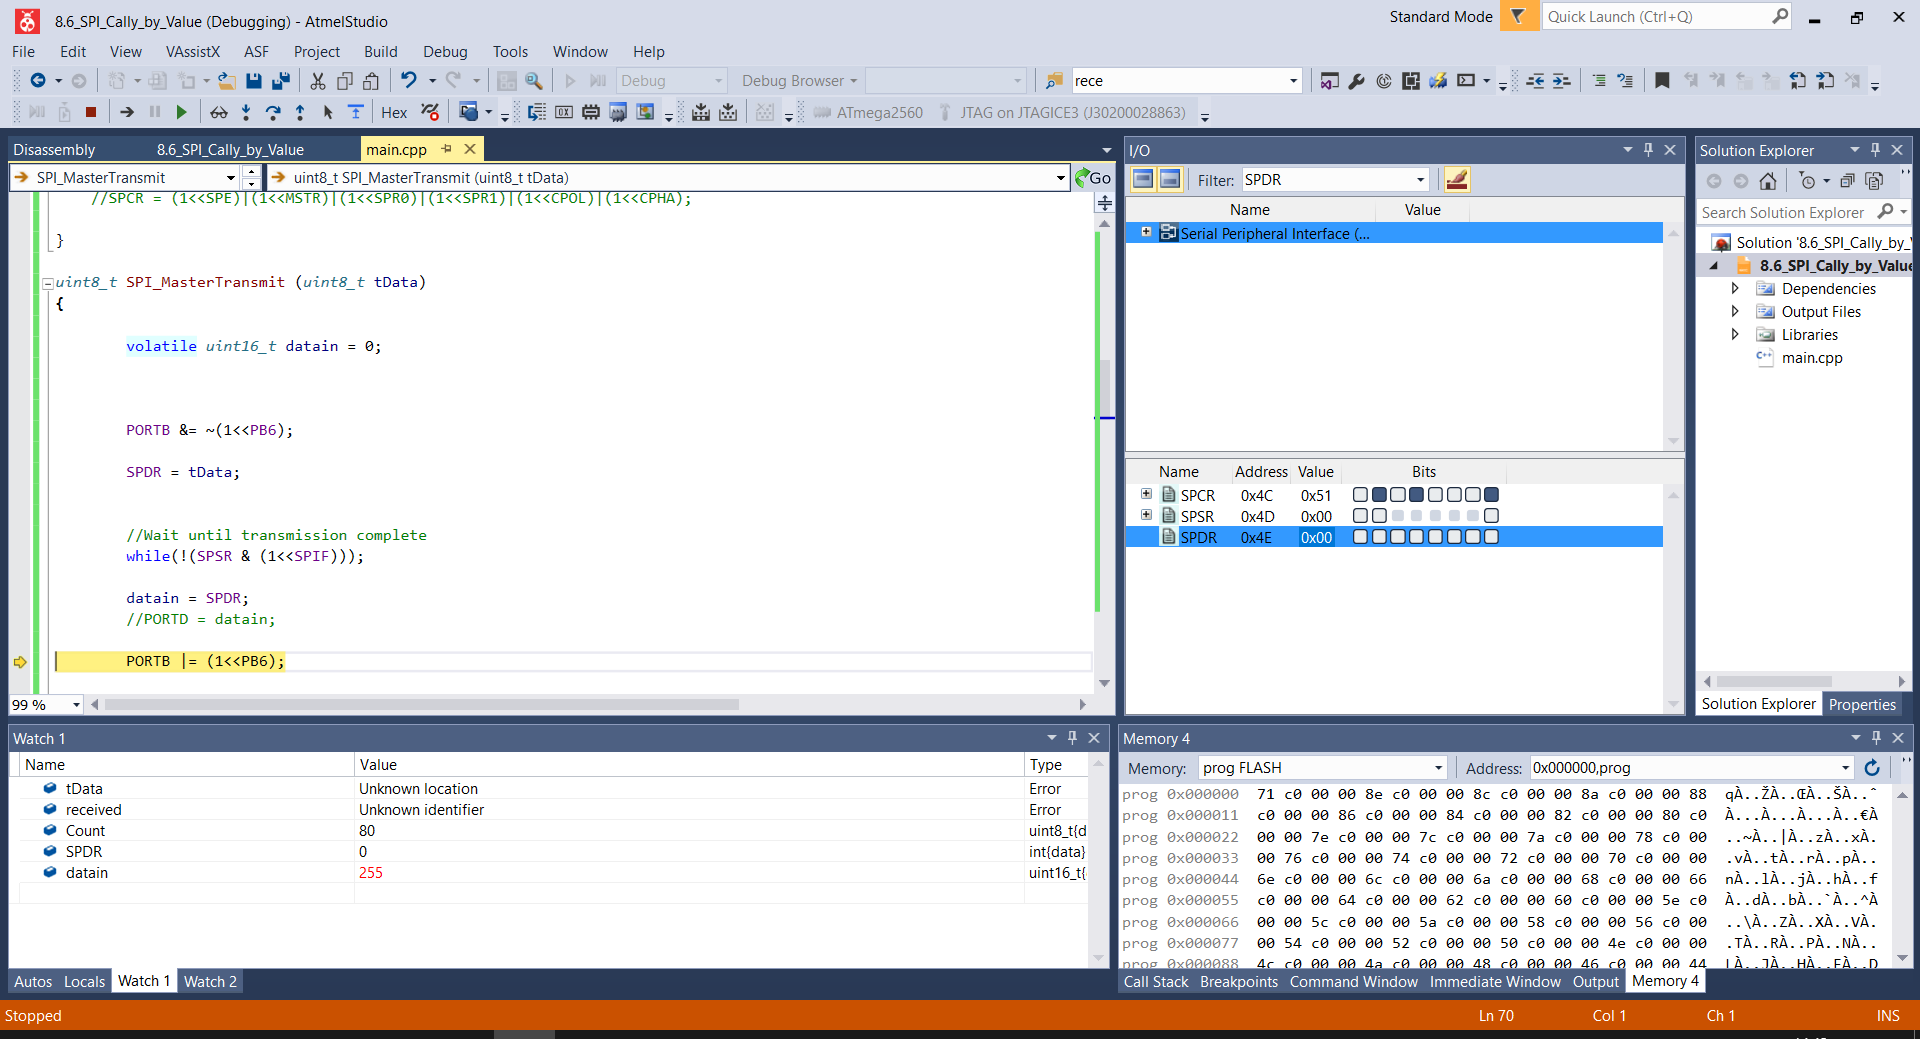Click the Undo arrow icon
This screenshot has height=1039, width=1920.
(x=408, y=81)
